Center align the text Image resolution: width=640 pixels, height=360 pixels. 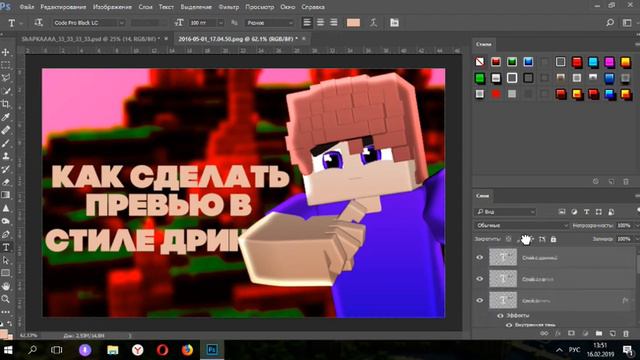click(320, 23)
